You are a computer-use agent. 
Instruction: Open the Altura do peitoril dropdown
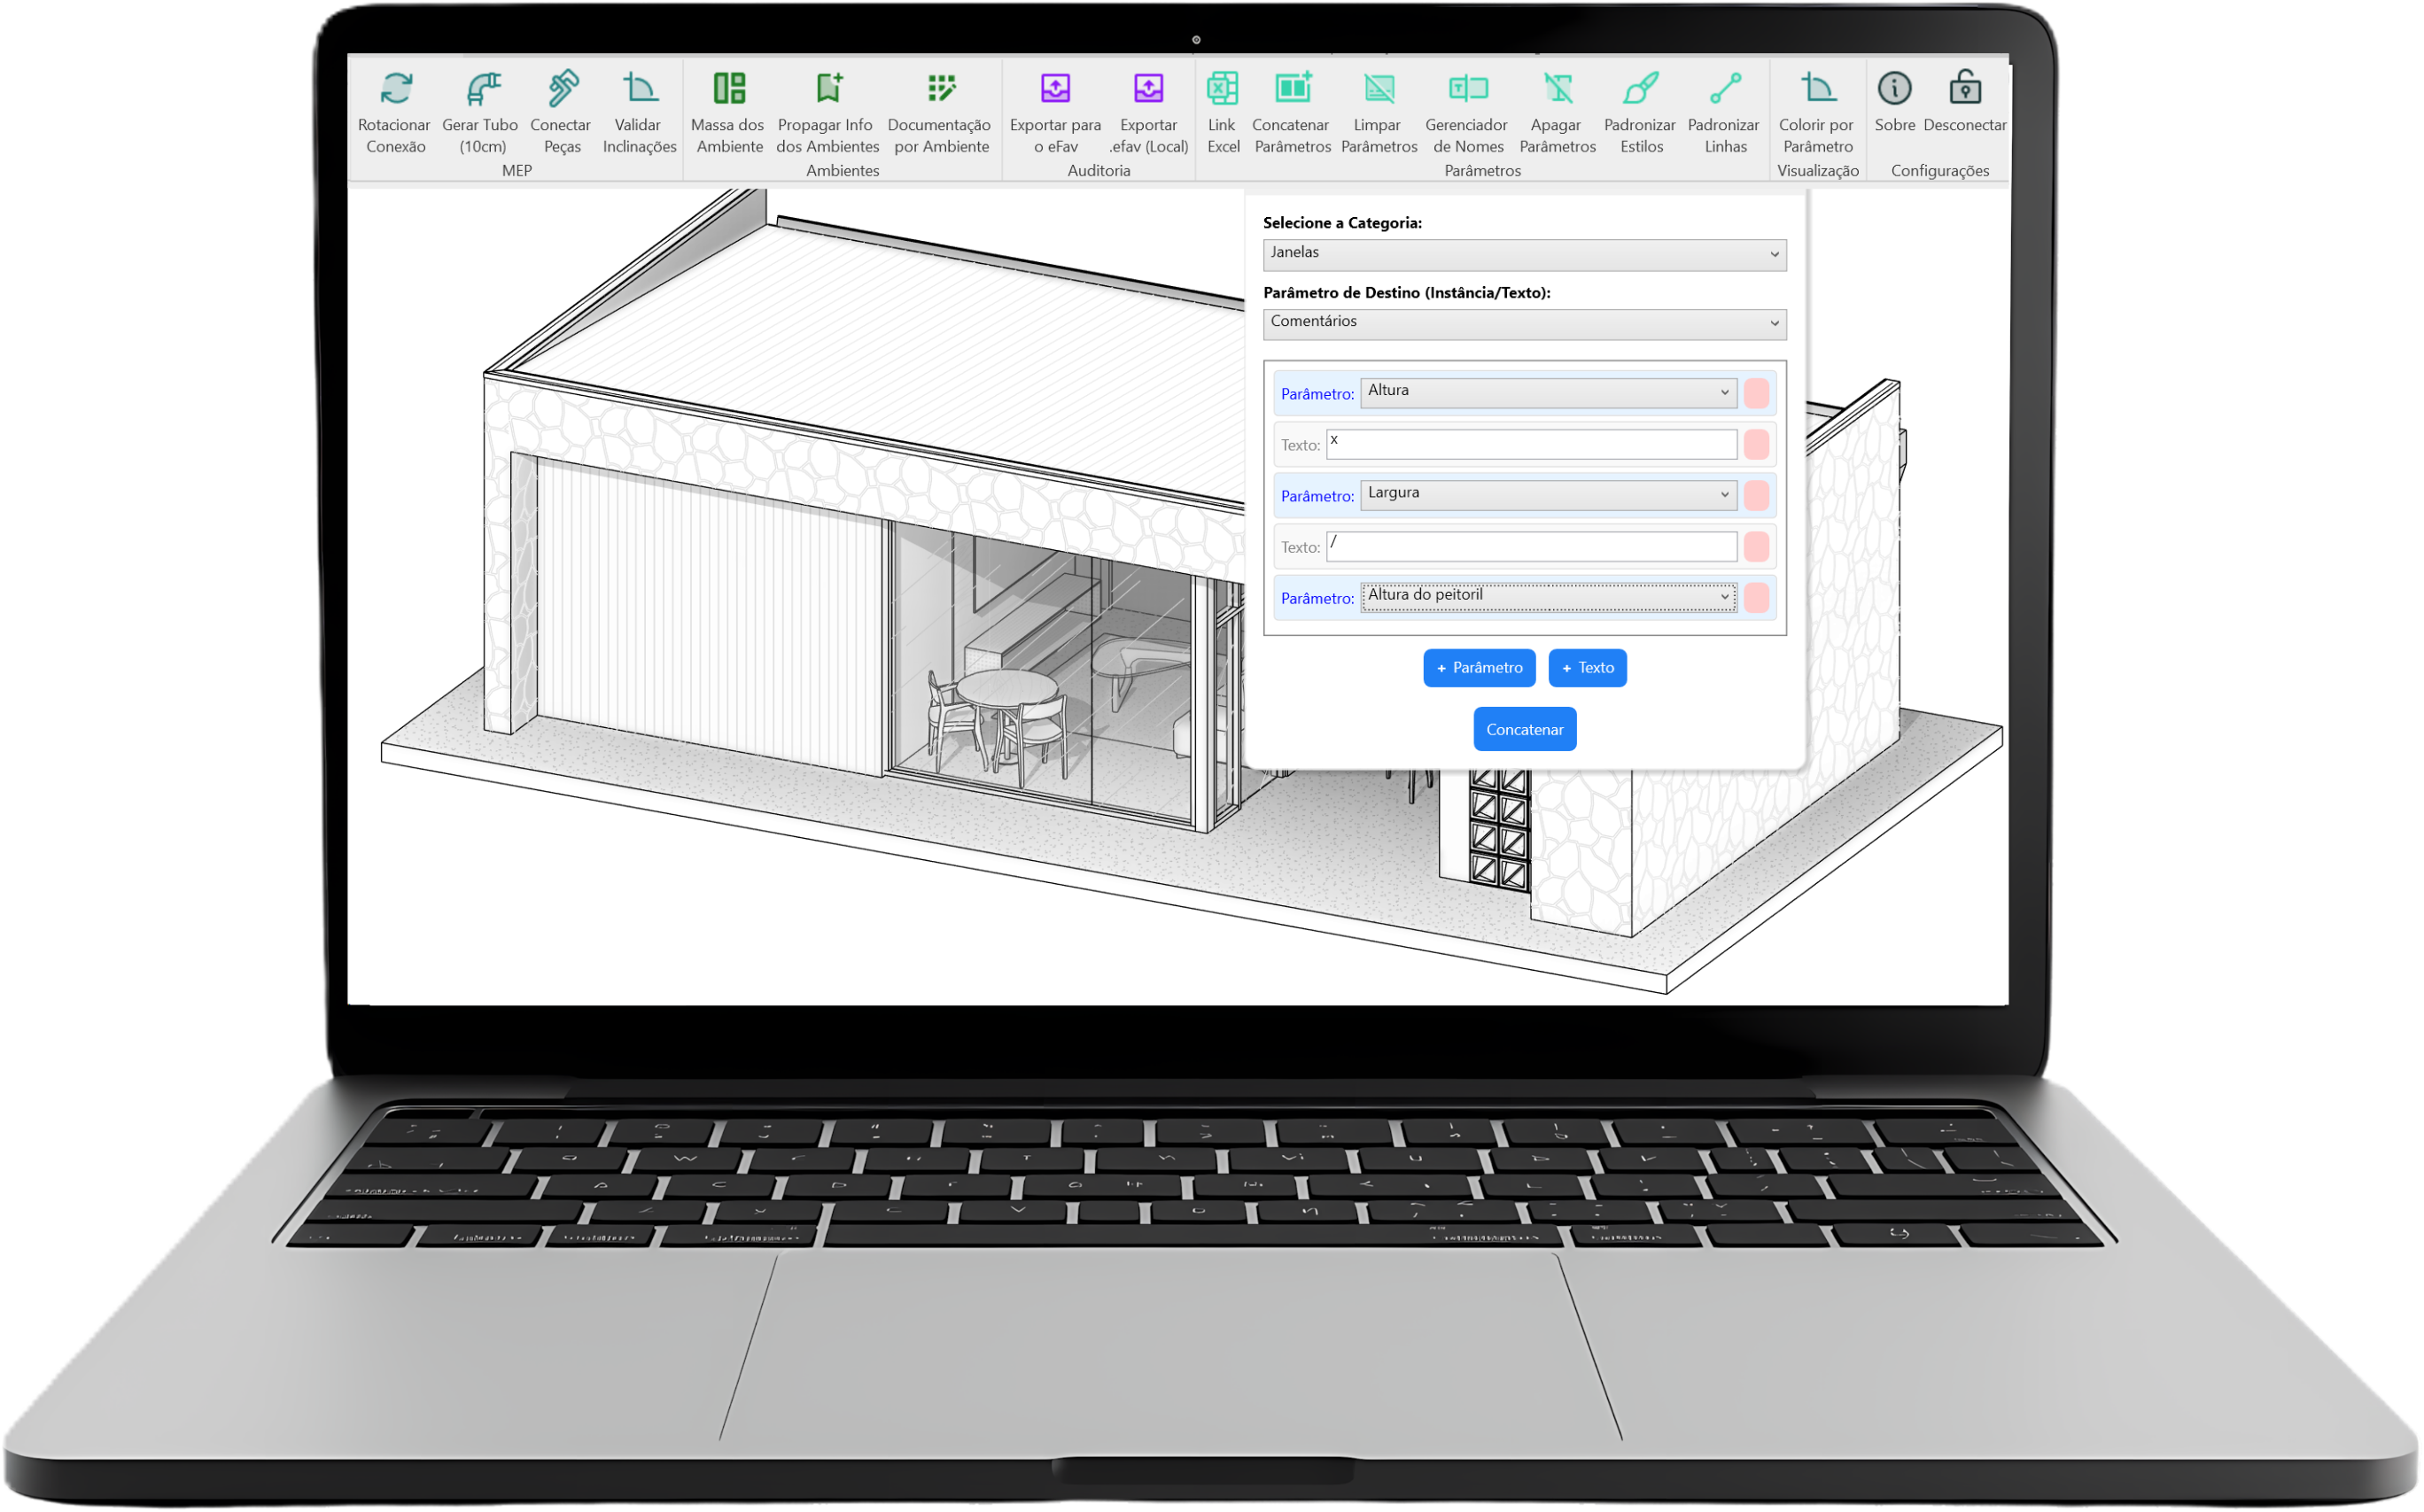point(1549,597)
